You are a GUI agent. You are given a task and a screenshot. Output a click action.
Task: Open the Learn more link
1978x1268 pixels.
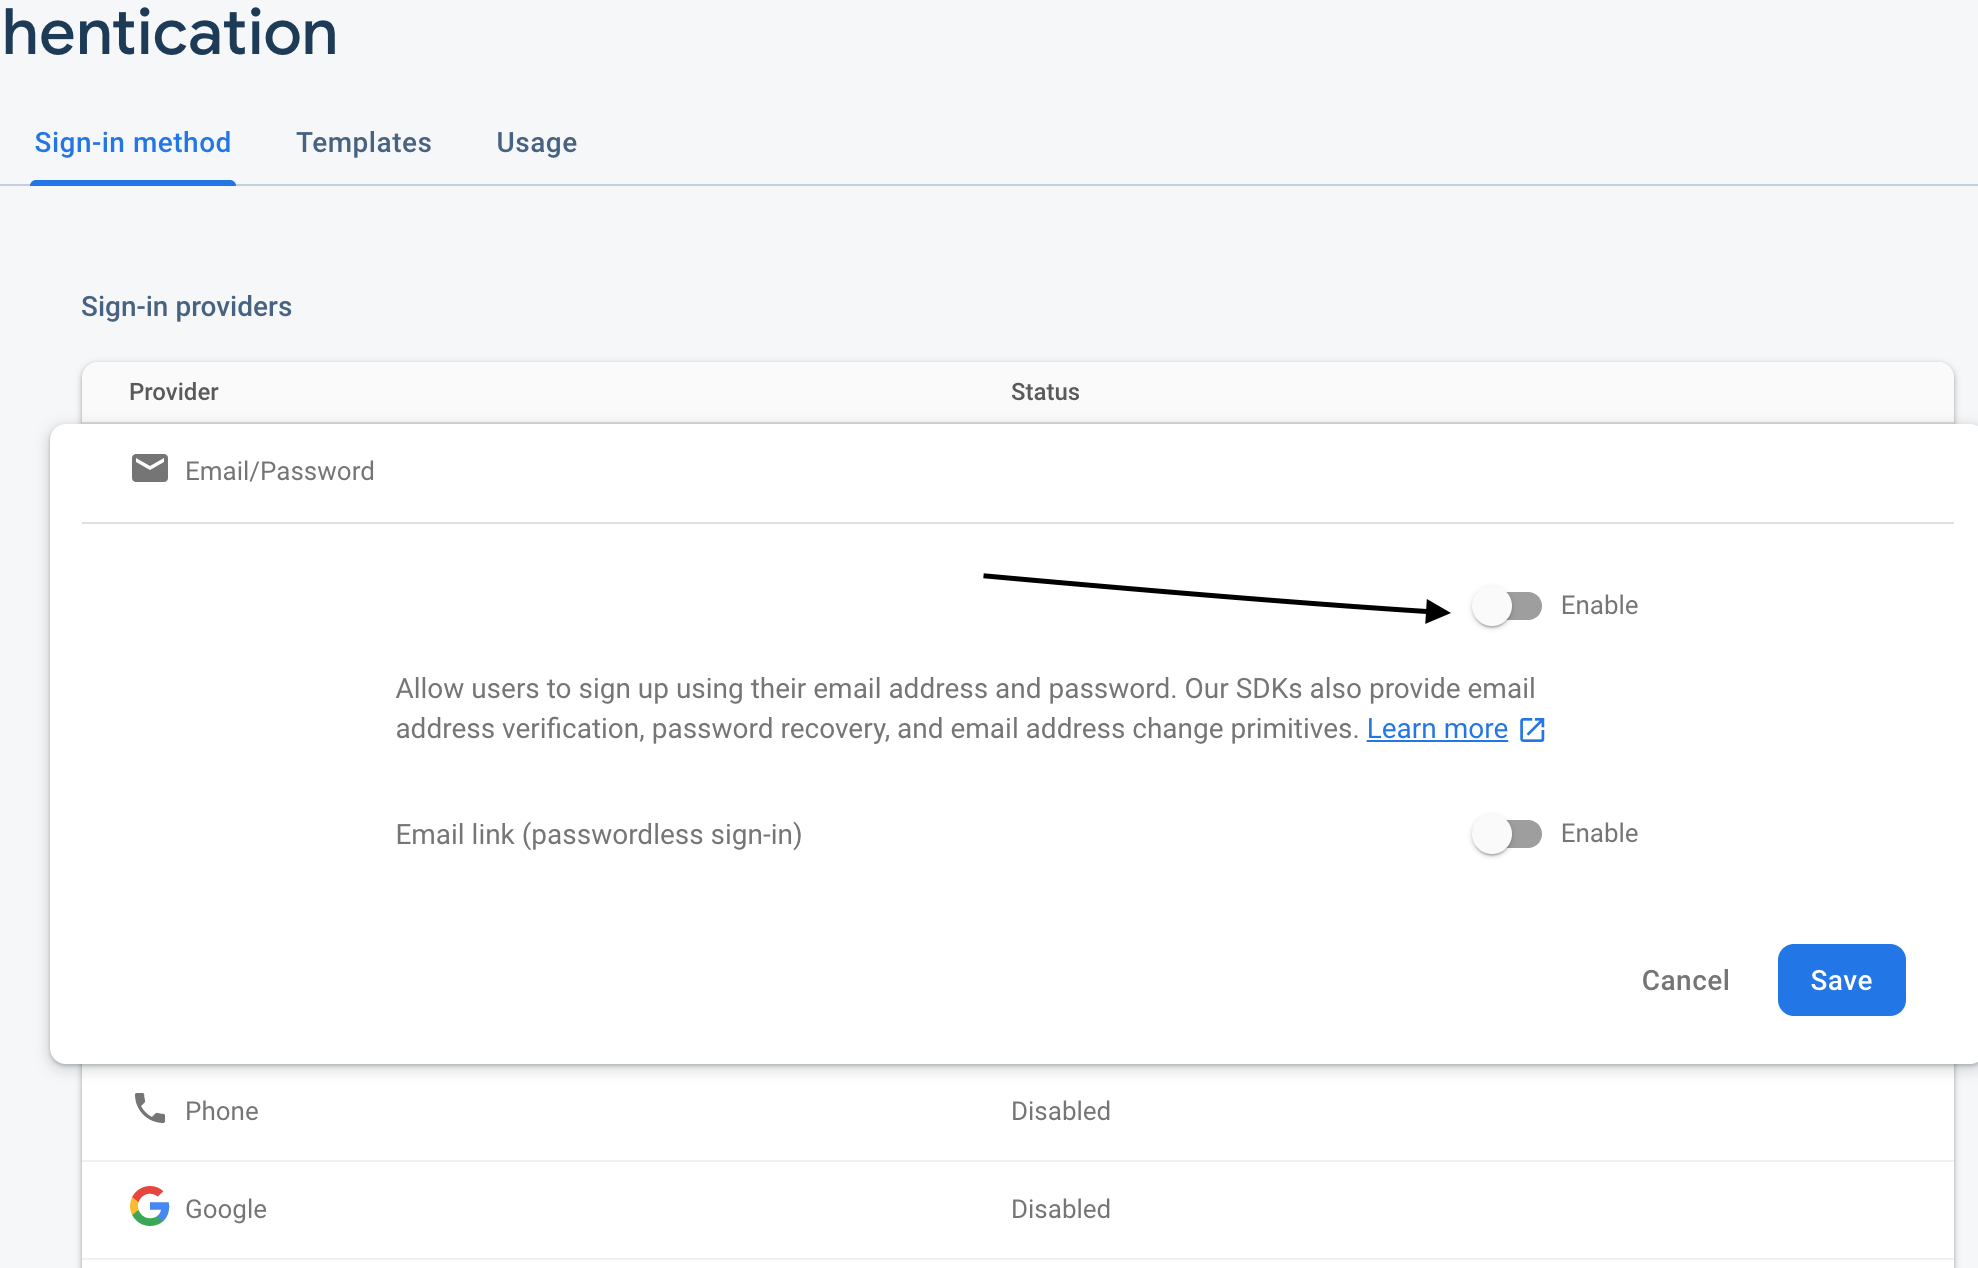[1437, 729]
